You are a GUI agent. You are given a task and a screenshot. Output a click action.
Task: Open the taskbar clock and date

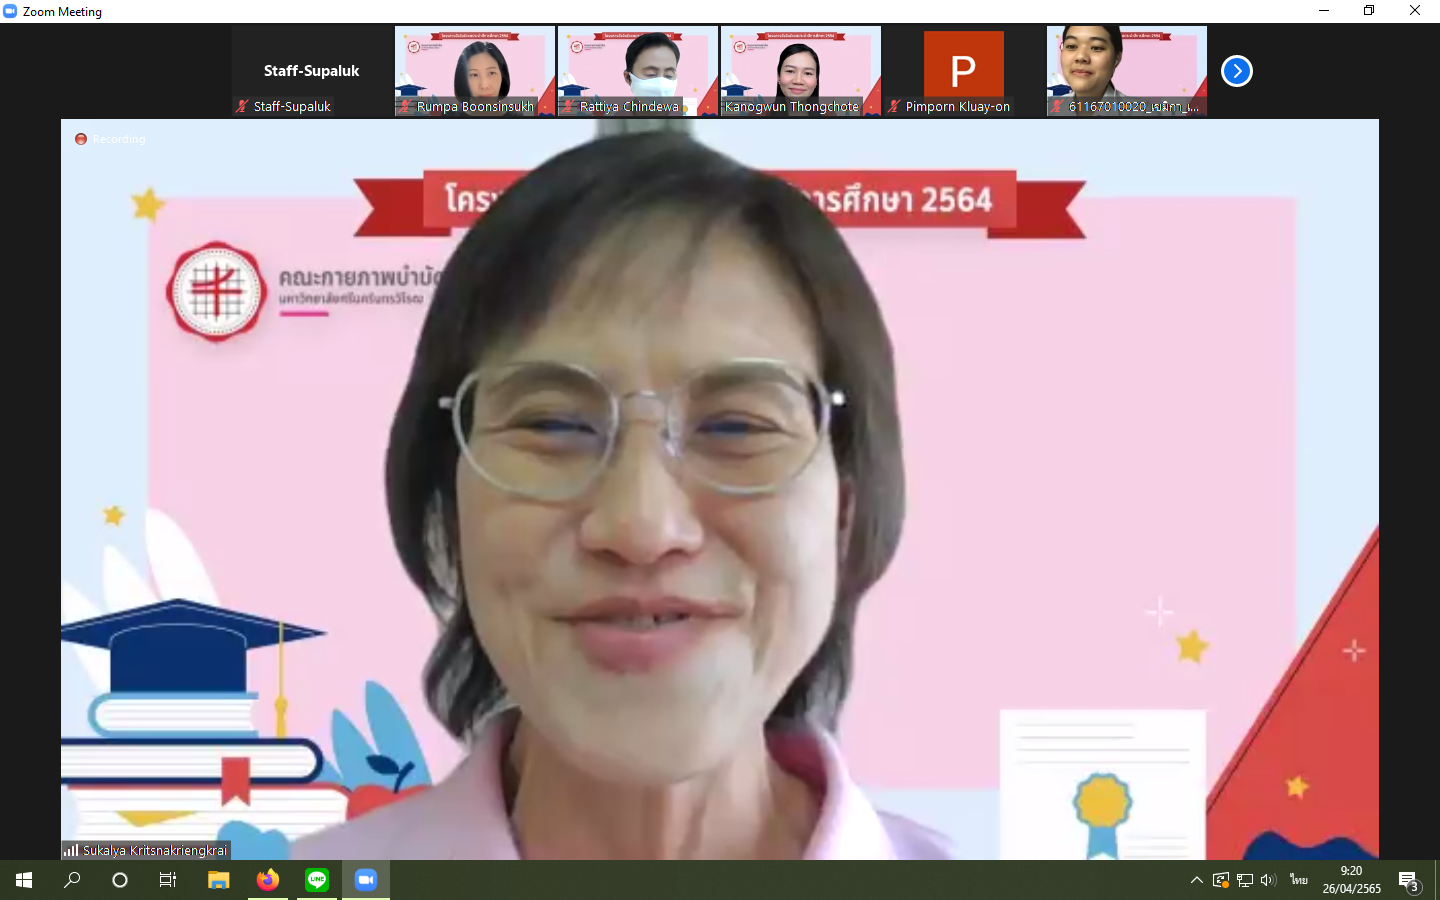[x=1351, y=880]
